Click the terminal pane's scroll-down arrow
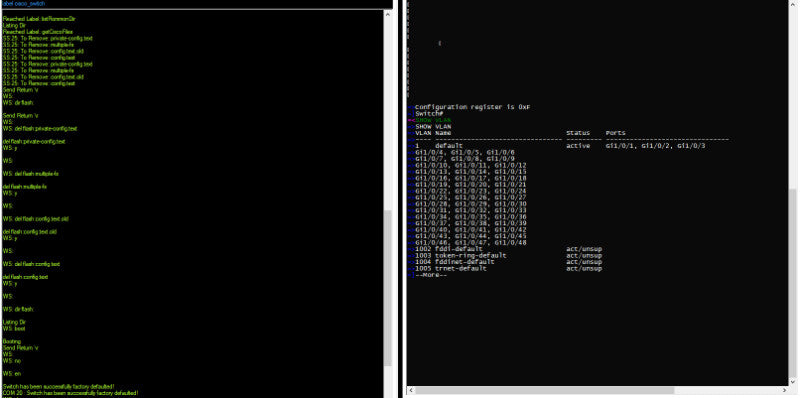This screenshot has height=398, width=800. tap(792, 381)
